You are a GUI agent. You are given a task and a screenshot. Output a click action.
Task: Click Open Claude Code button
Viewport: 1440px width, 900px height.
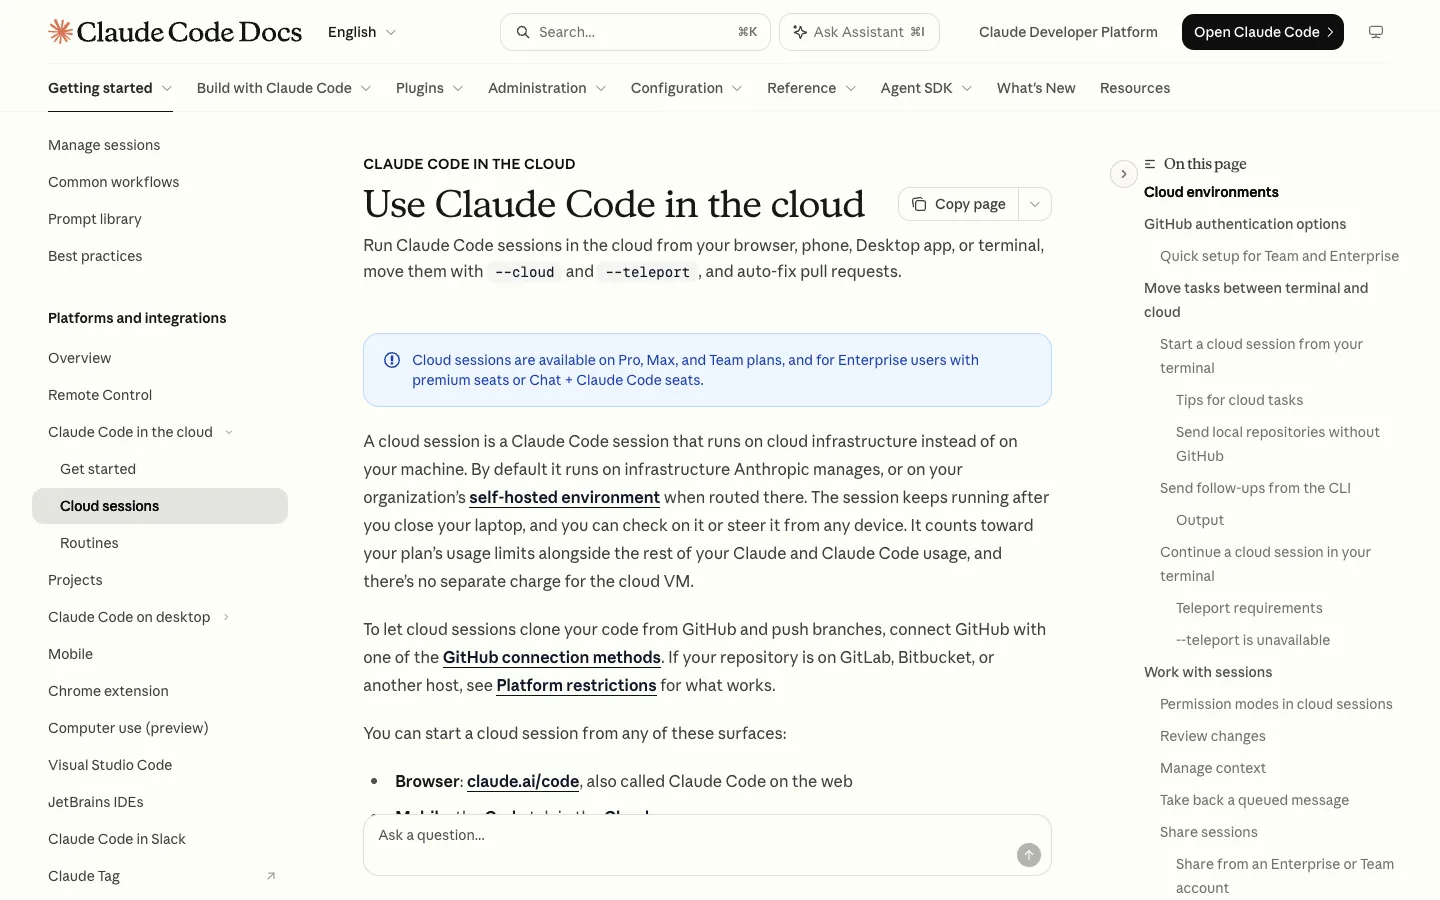pyautogui.click(x=1263, y=32)
